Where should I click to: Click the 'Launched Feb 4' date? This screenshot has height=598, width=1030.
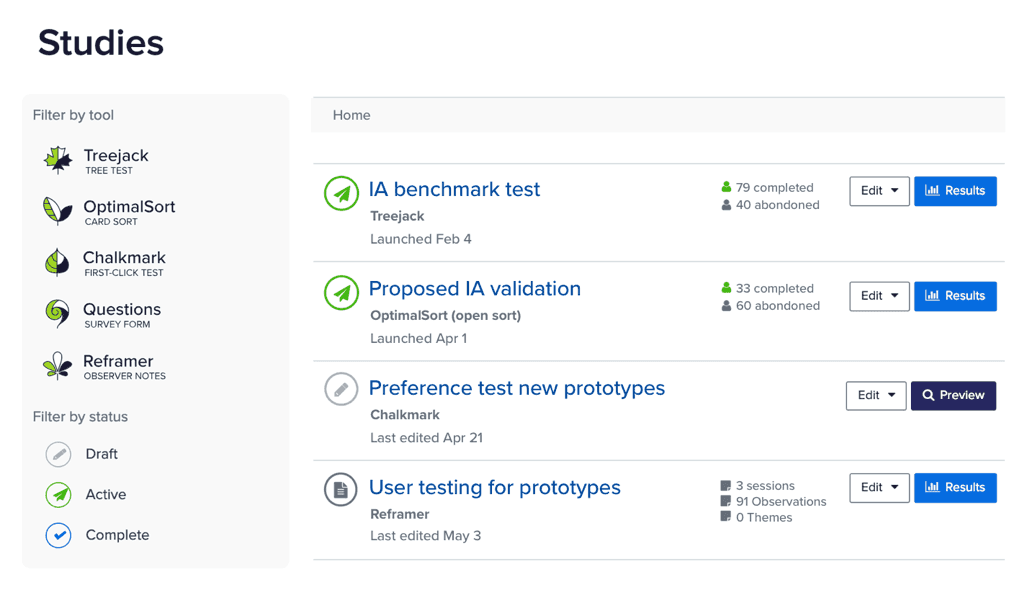coord(420,239)
